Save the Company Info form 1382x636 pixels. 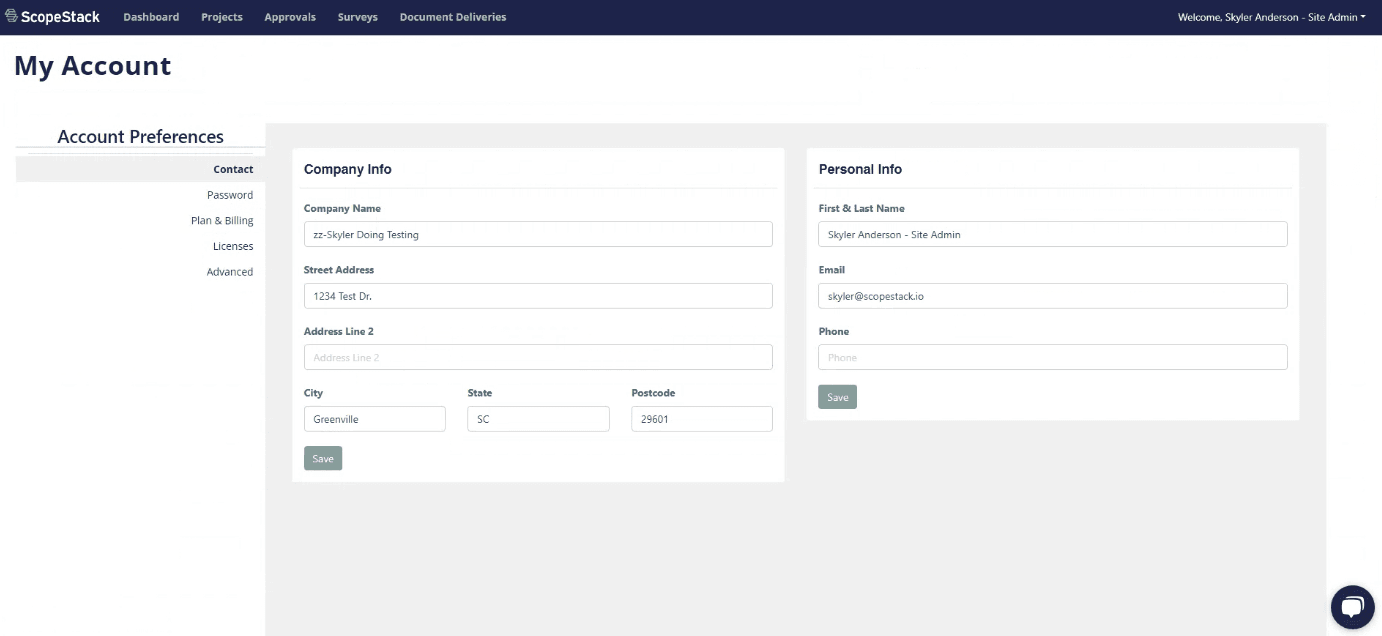click(323, 458)
